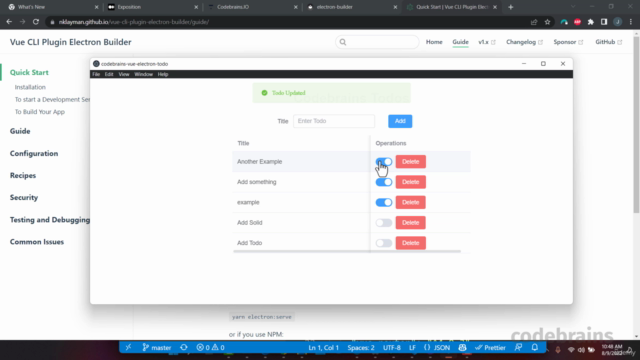640x360 pixels.
Task: Open Installation in docs sidebar
Action: (x=30, y=87)
